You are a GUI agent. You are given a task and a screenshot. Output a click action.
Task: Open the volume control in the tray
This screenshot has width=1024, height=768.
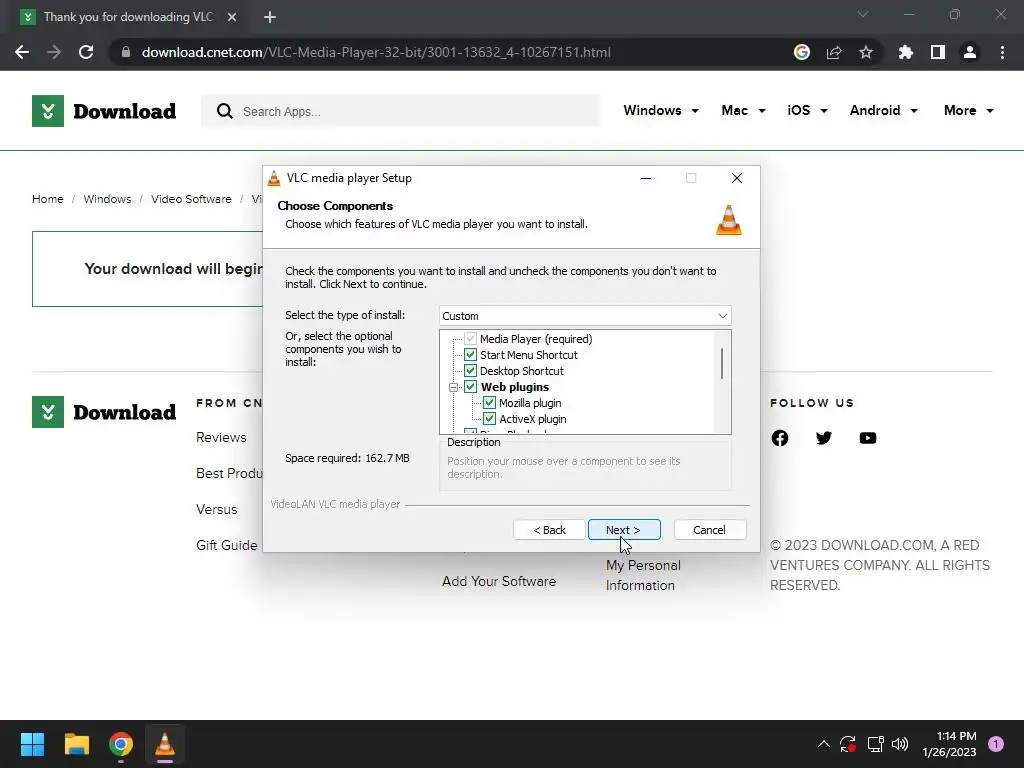pos(900,744)
